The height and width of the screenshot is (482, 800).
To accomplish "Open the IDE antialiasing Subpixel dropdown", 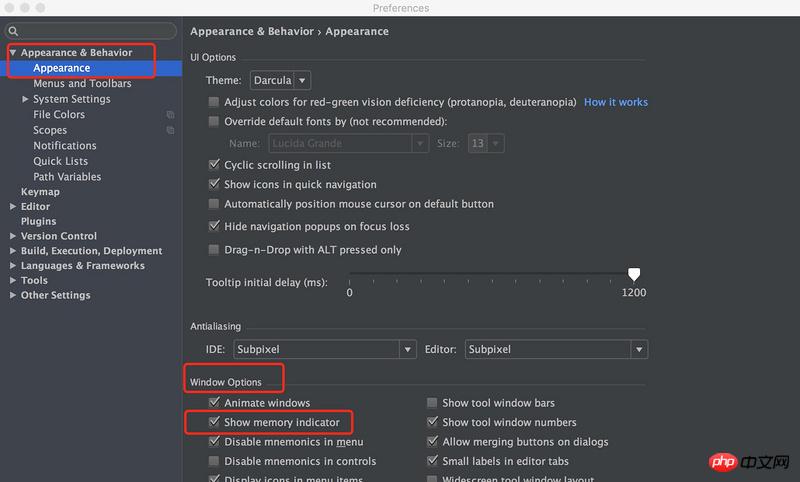I will point(324,349).
